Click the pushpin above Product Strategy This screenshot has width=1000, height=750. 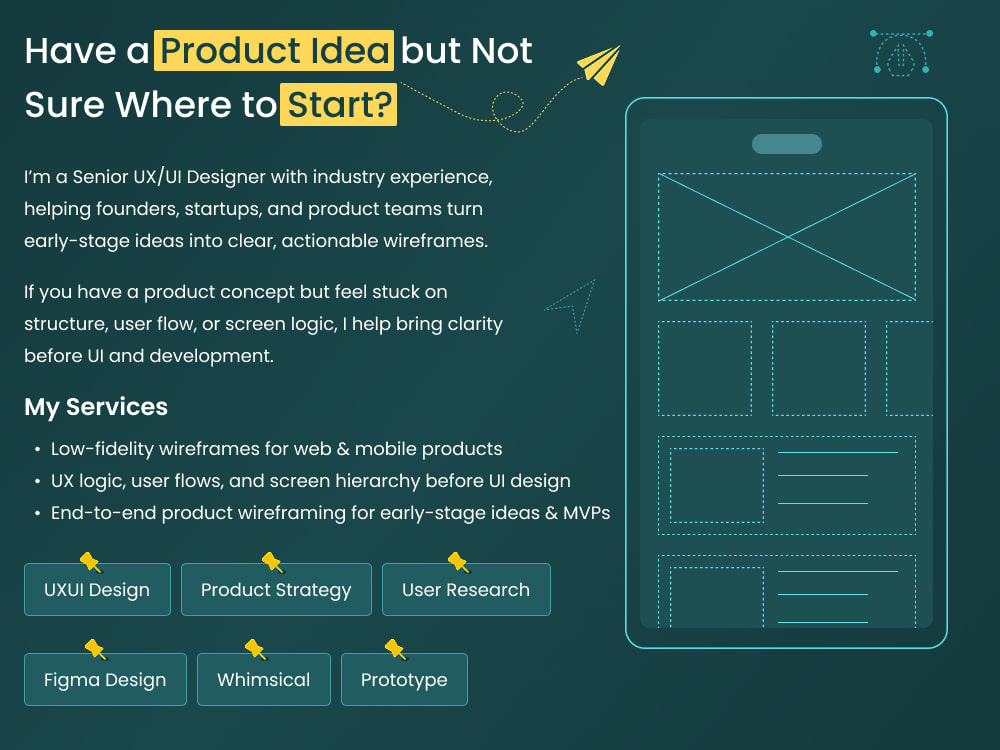click(x=273, y=562)
